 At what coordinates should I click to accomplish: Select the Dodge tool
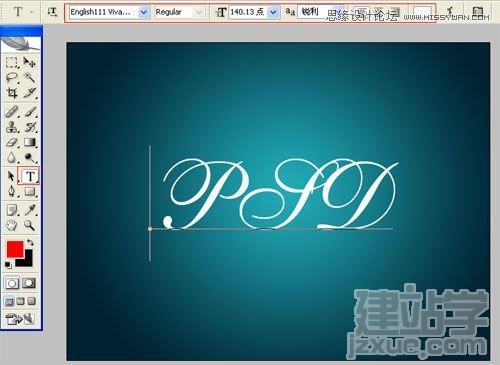(30, 158)
